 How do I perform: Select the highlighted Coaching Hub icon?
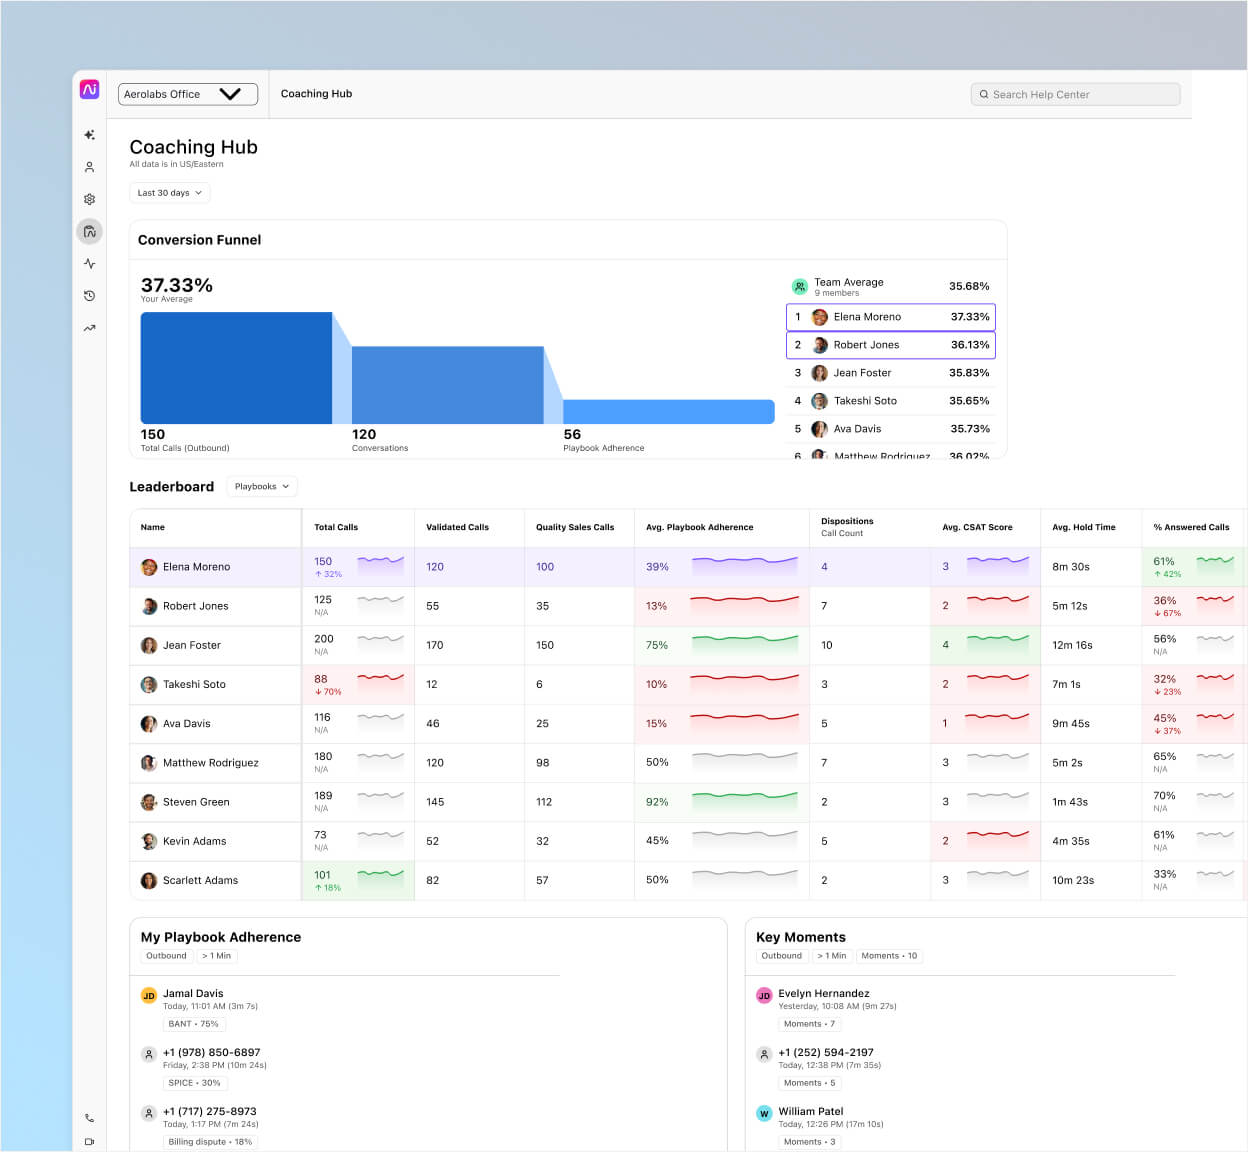(89, 231)
